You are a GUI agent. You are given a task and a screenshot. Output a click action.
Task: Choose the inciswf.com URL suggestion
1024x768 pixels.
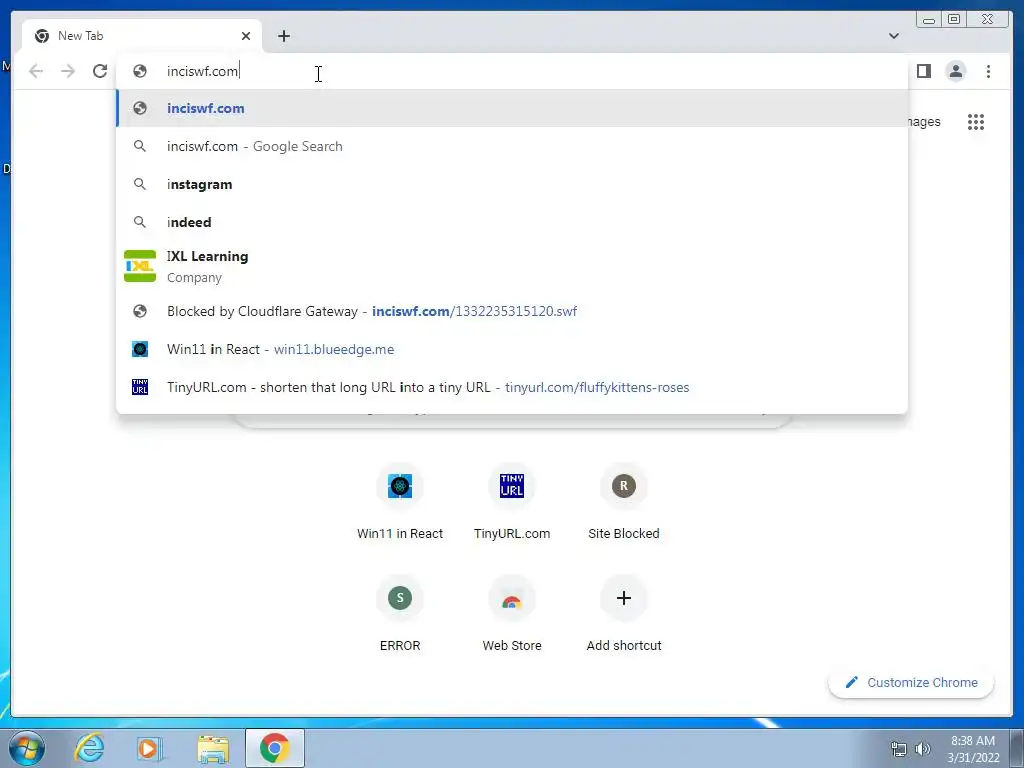coord(512,108)
